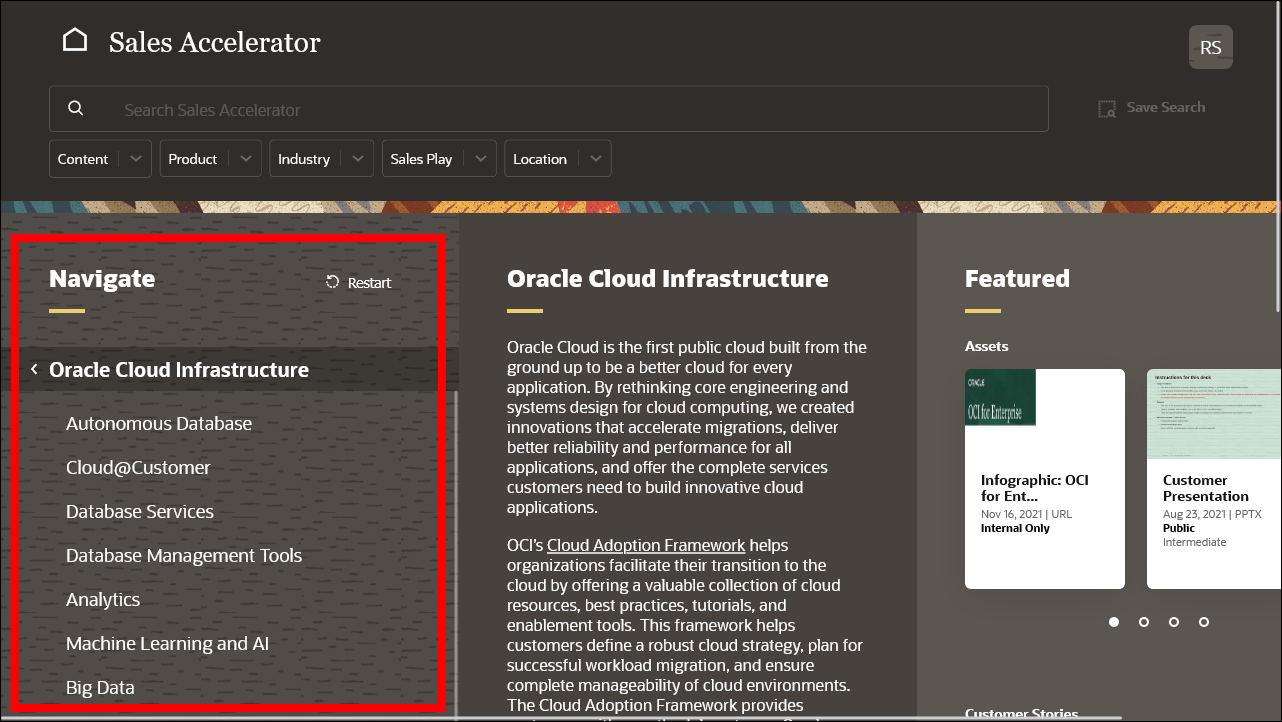Click the Save Search icon
The height and width of the screenshot is (722, 1282).
[x=1106, y=107]
